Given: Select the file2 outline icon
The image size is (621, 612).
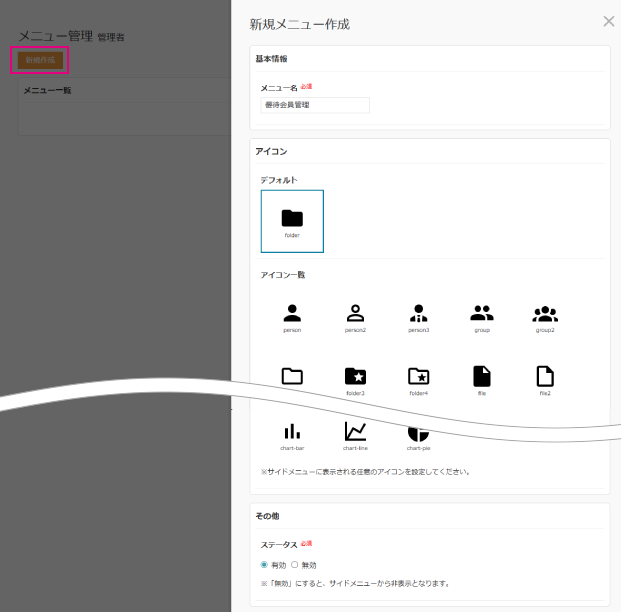Looking at the screenshot, I should (545, 376).
